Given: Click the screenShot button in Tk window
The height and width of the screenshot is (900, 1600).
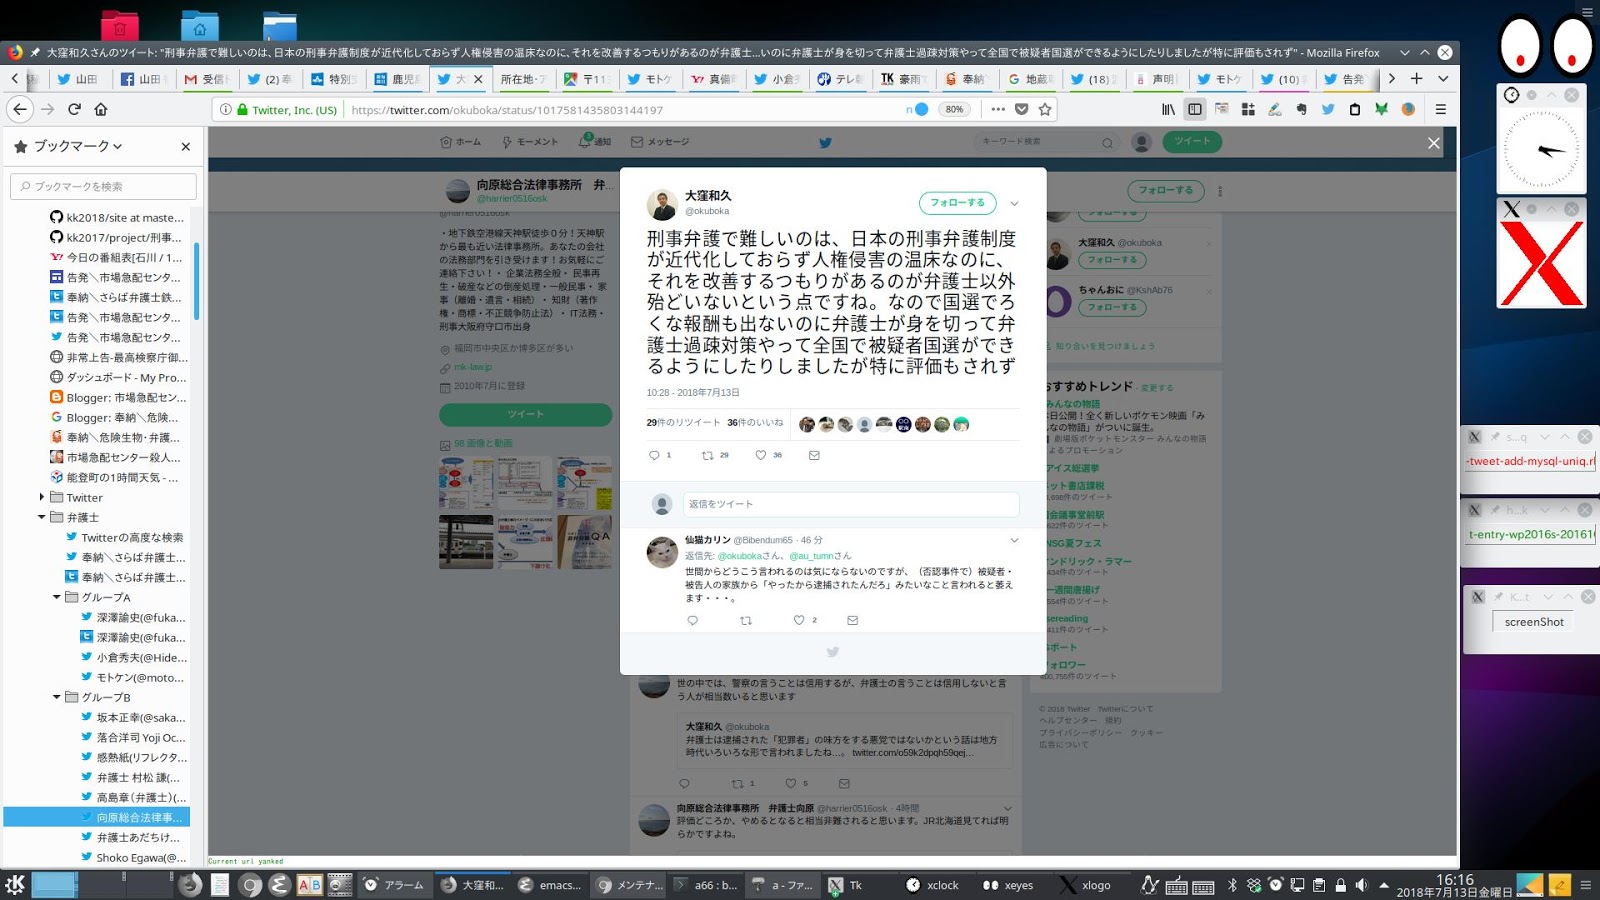Looking at the screenshot, I should pos(1534,622).
